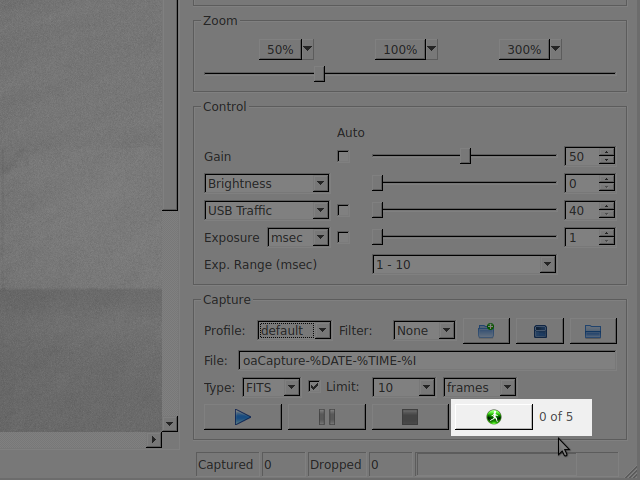Toggle the USB Traffic auto checkbox
The image size is (640, 480).
343,210
